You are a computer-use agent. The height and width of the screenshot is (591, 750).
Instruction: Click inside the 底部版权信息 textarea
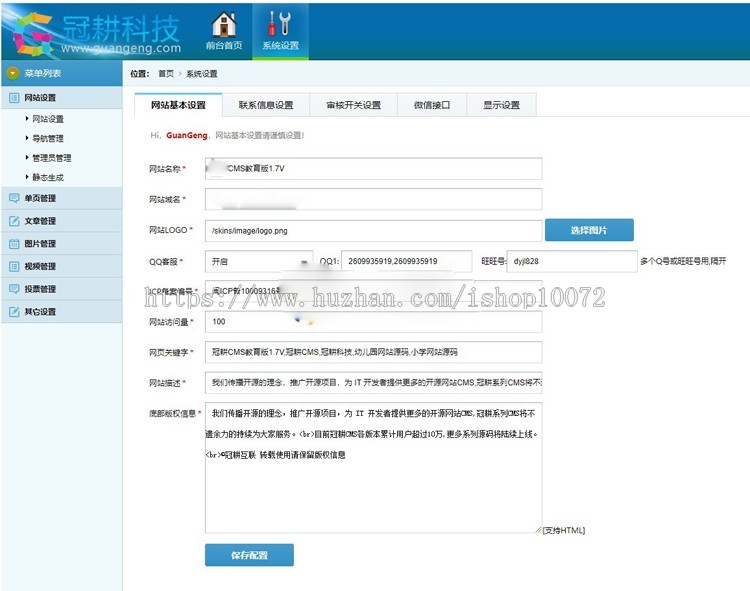tap(374, 468)
